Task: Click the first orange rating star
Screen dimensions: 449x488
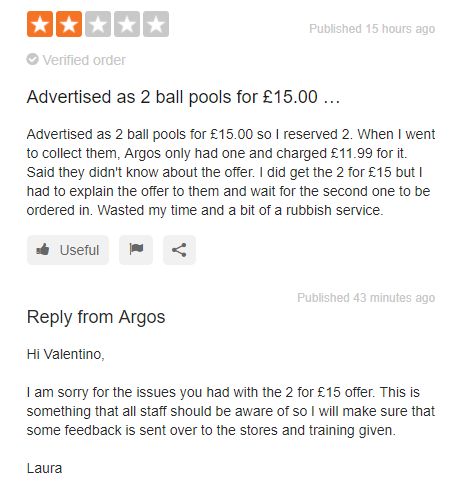Action: click(x=40, y=24)
